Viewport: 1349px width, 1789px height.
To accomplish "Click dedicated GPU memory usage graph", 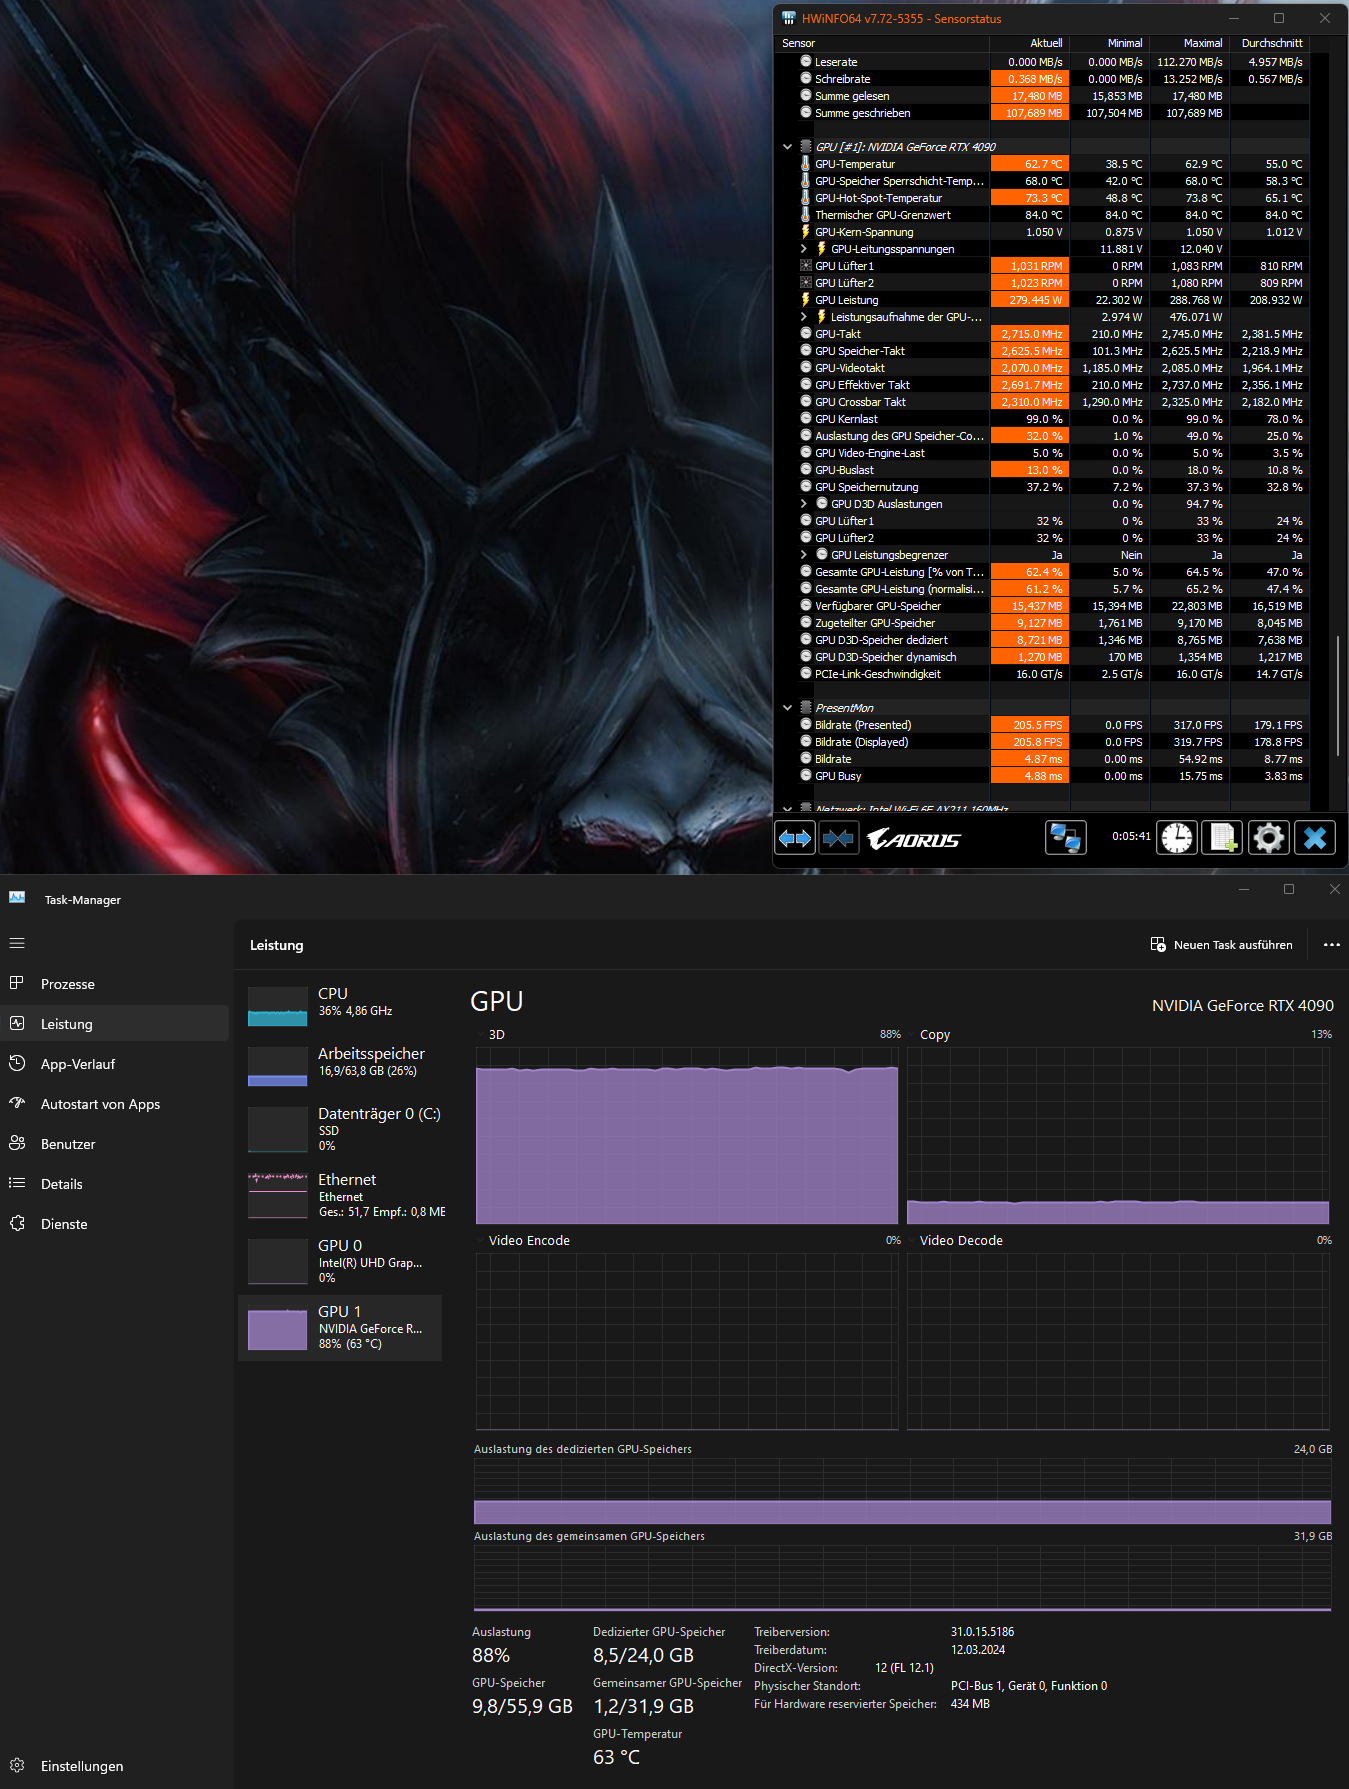I will point(902,1491).
